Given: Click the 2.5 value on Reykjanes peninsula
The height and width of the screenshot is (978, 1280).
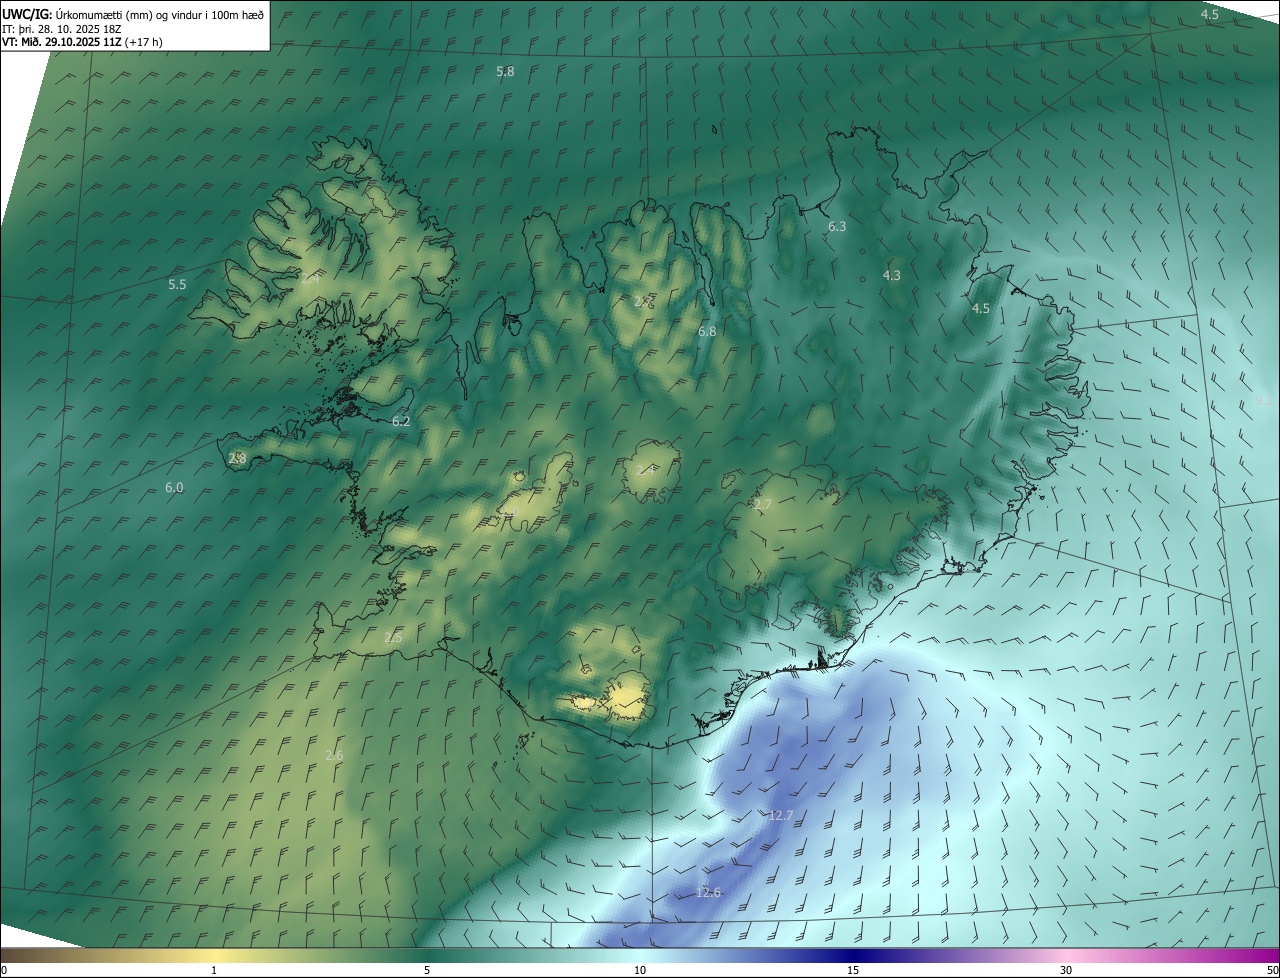Looking at the screenshot, I should coord(393,638).
